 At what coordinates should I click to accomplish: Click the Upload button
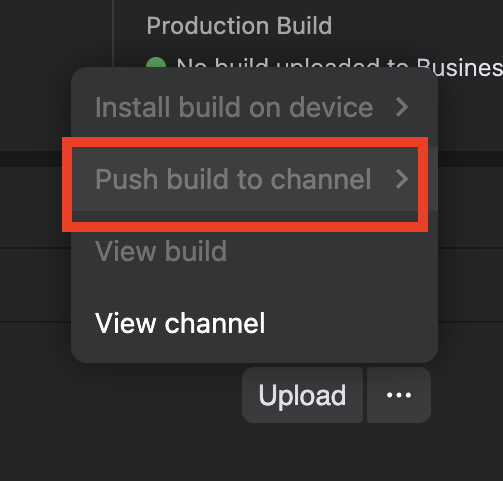click(302, 395)
